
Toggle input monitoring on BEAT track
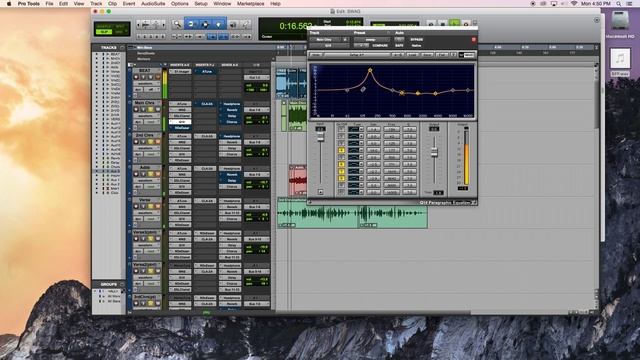(143, 77)
